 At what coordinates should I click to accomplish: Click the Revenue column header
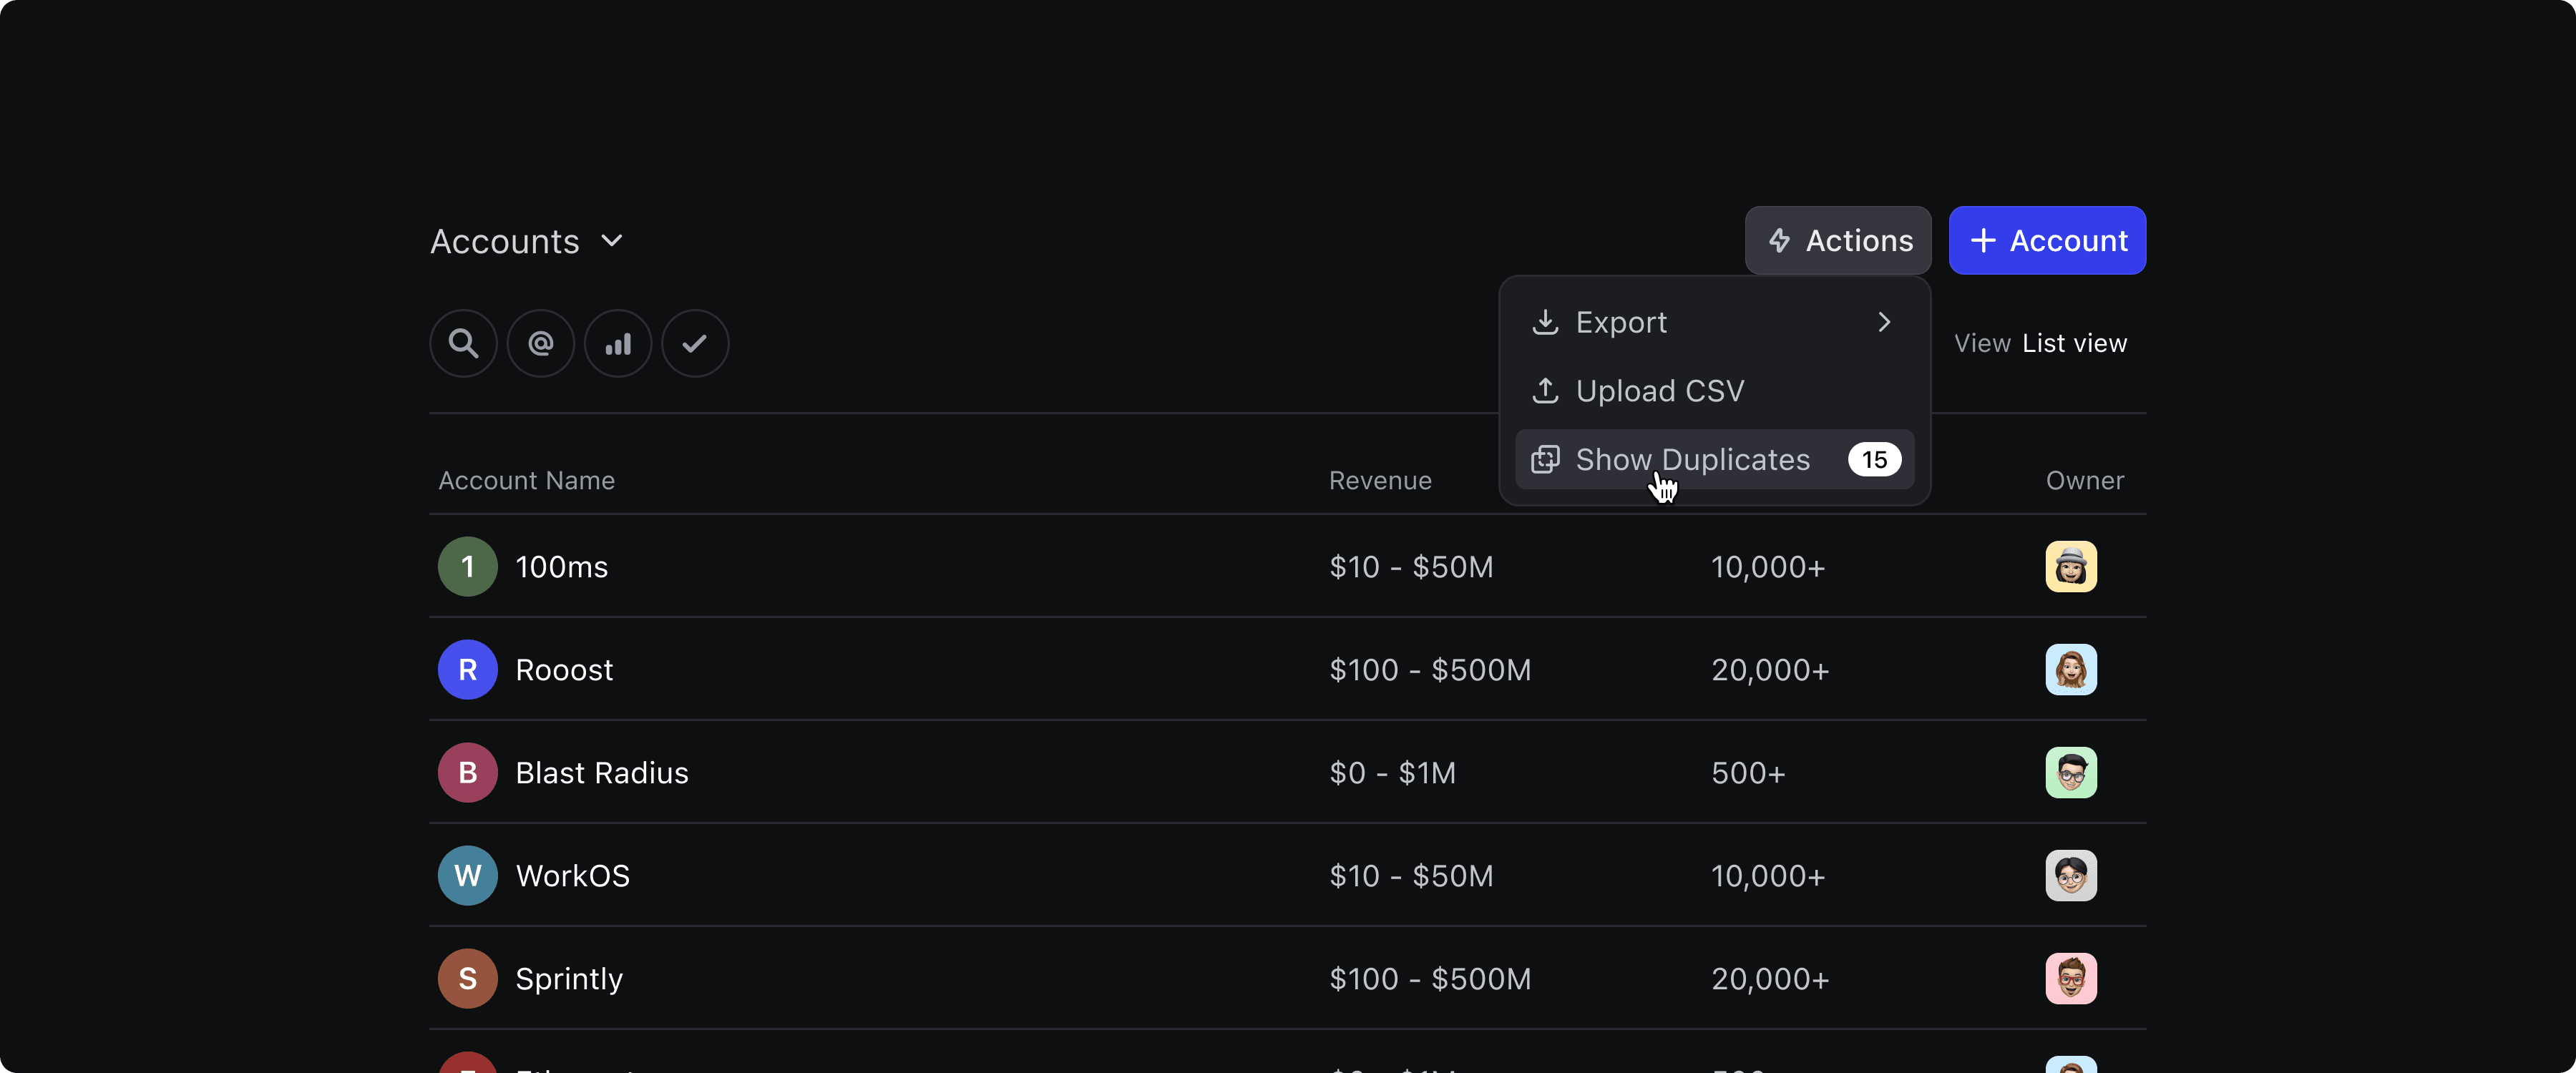coord(1380,481)
